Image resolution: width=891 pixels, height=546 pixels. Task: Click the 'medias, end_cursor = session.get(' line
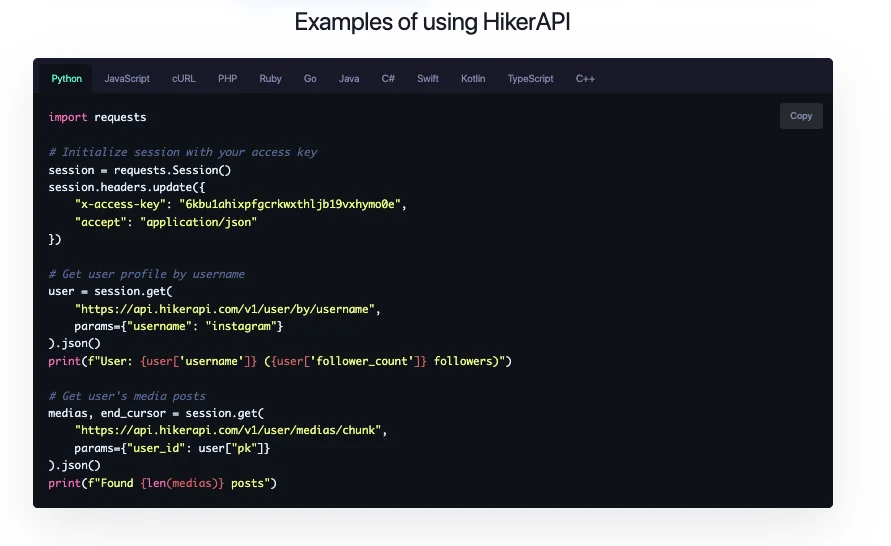coord(156,414)
